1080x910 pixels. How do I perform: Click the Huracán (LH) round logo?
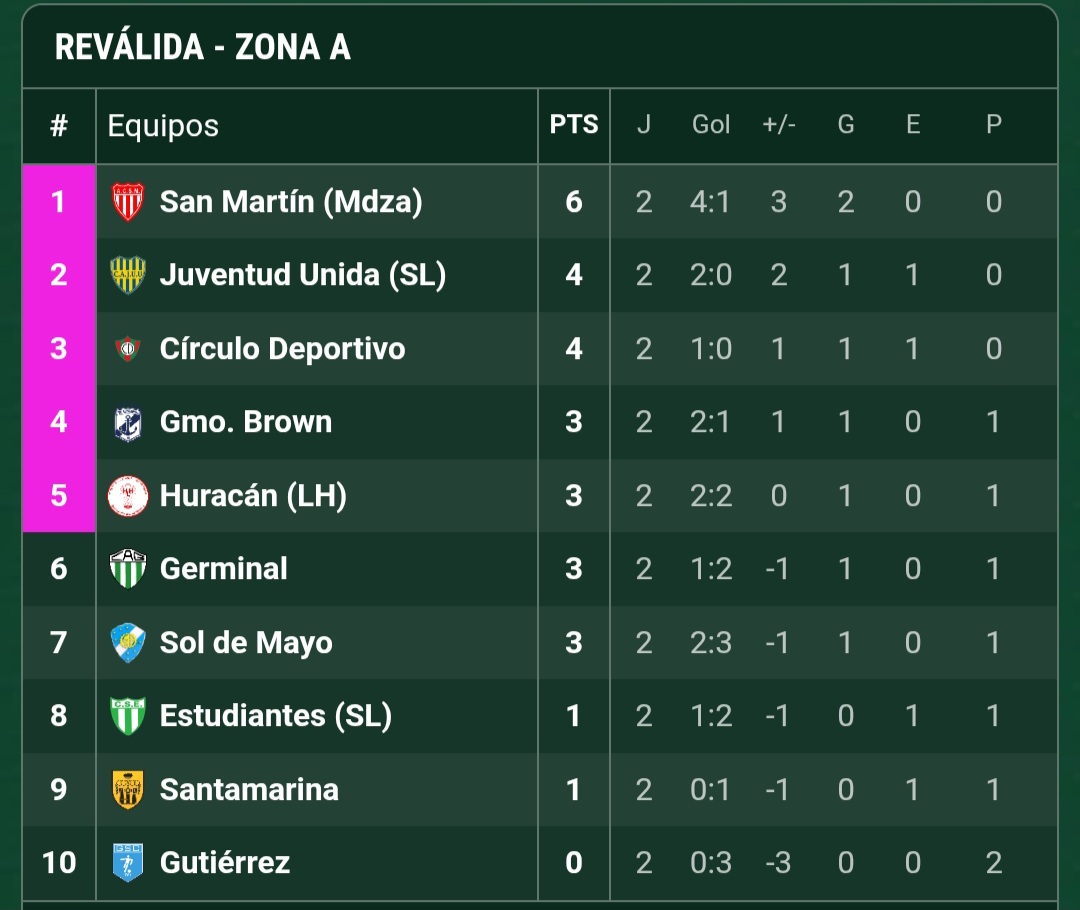tap(127, 496)
